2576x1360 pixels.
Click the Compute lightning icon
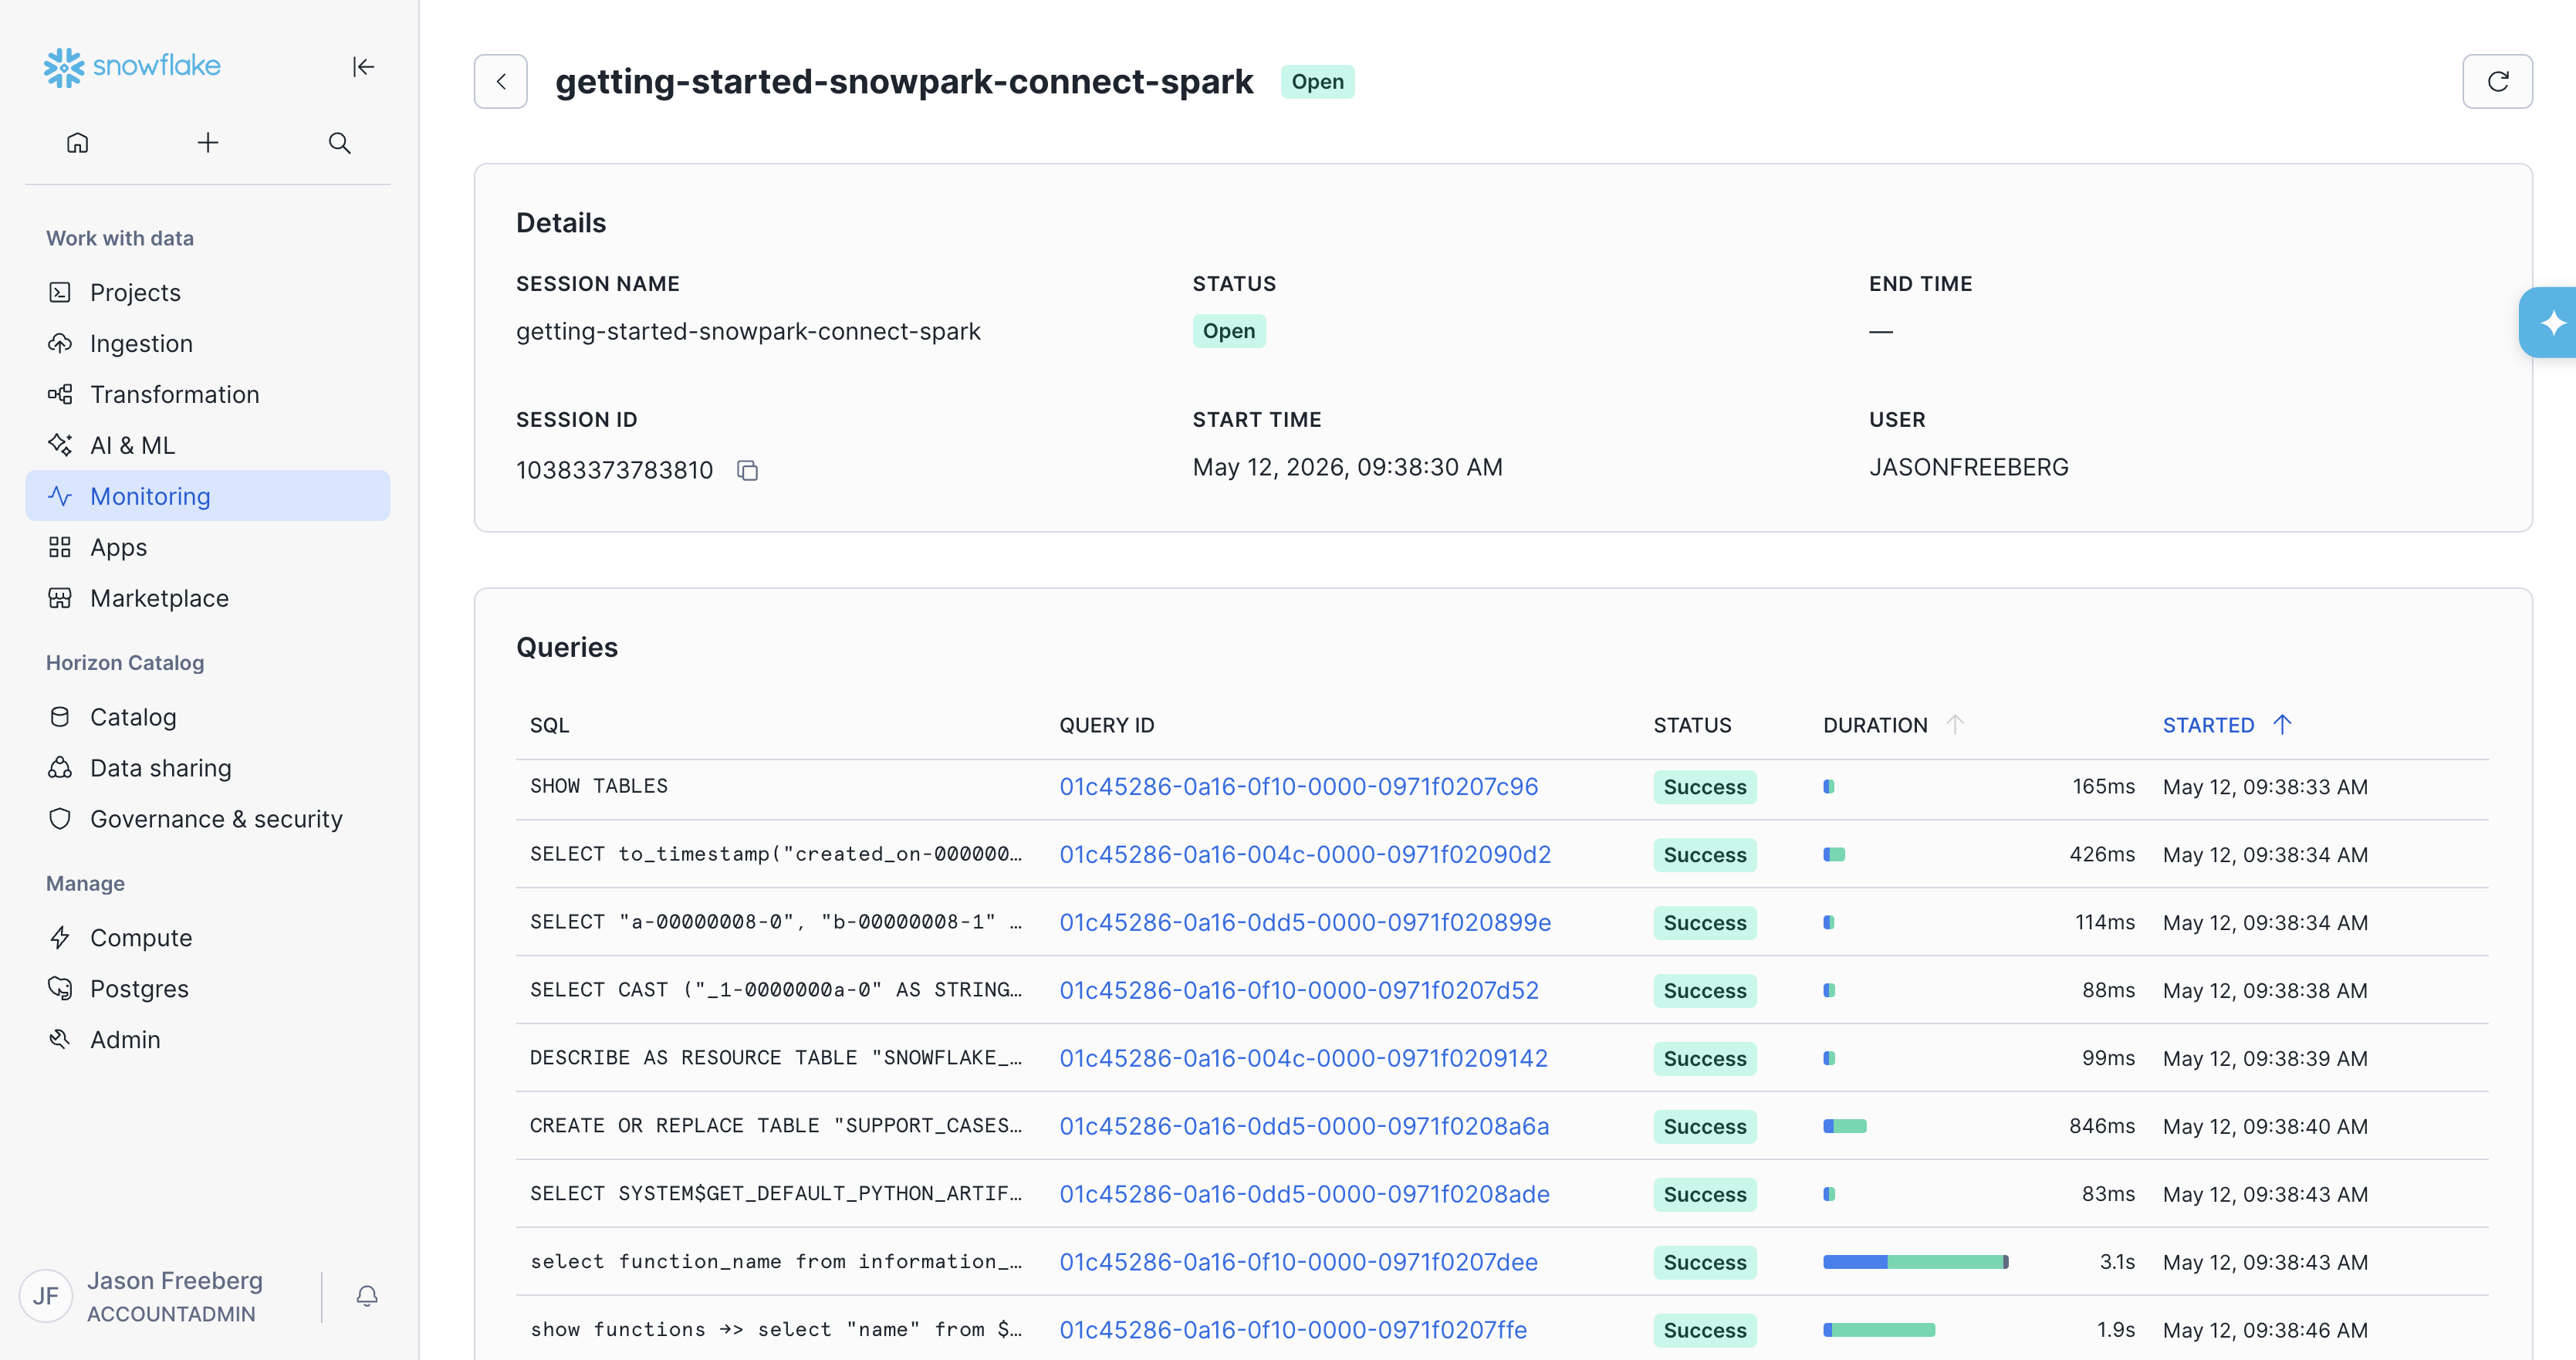coord(60,938)
